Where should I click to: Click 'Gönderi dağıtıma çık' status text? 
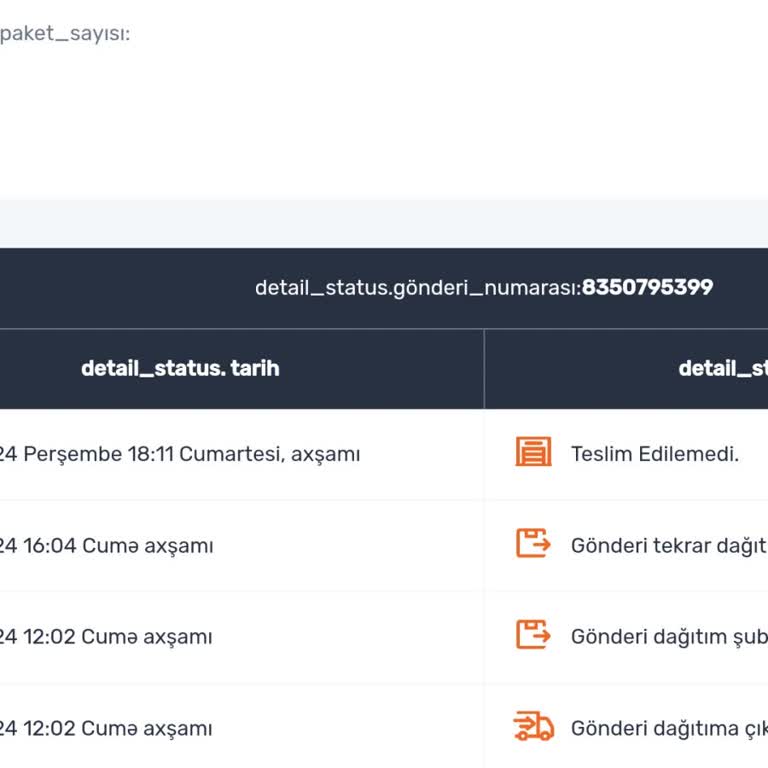coord(669,728)
